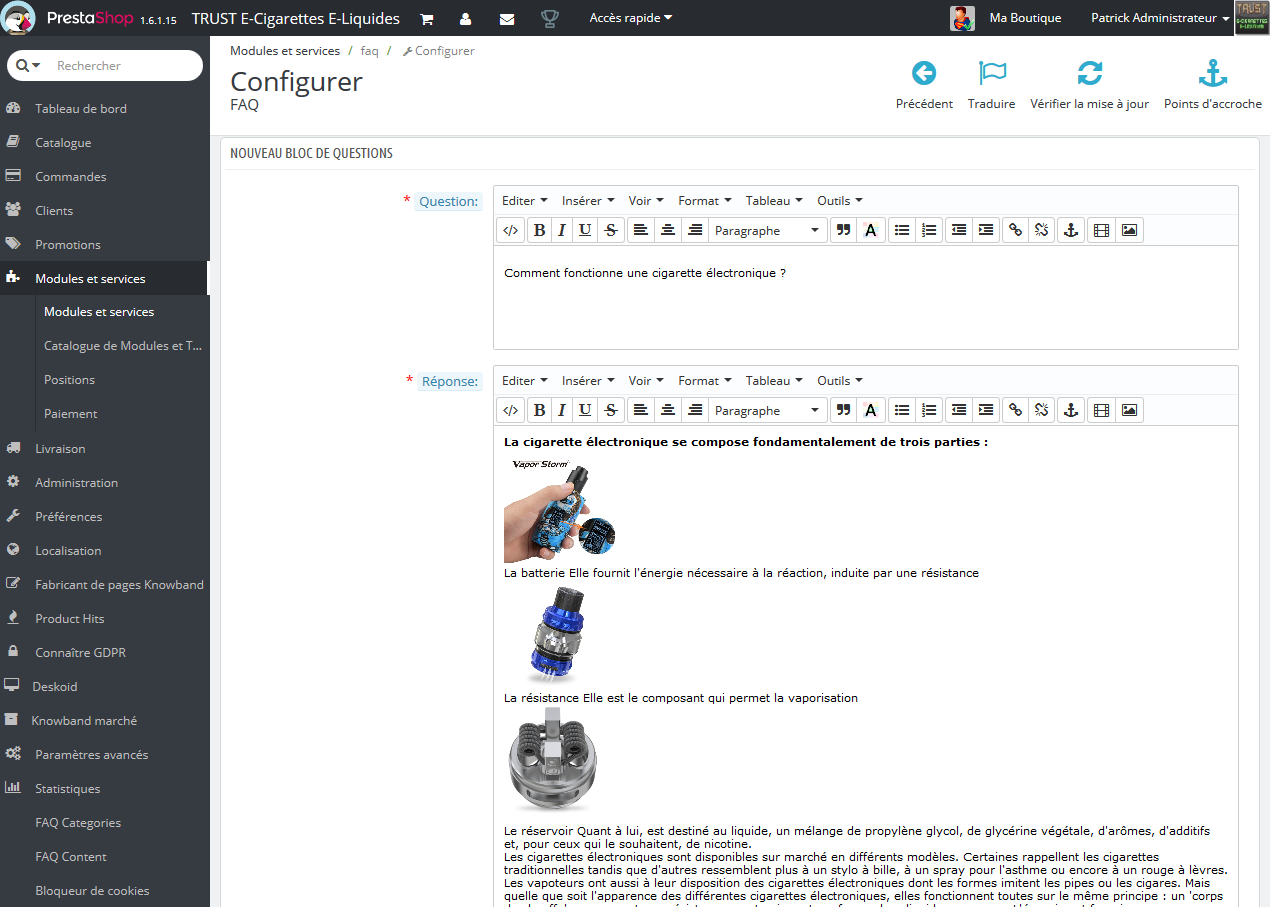Screen dimensions: 1270x907
Task: Toggle italic in Question editor toolbar
Action: coord(562,230)
